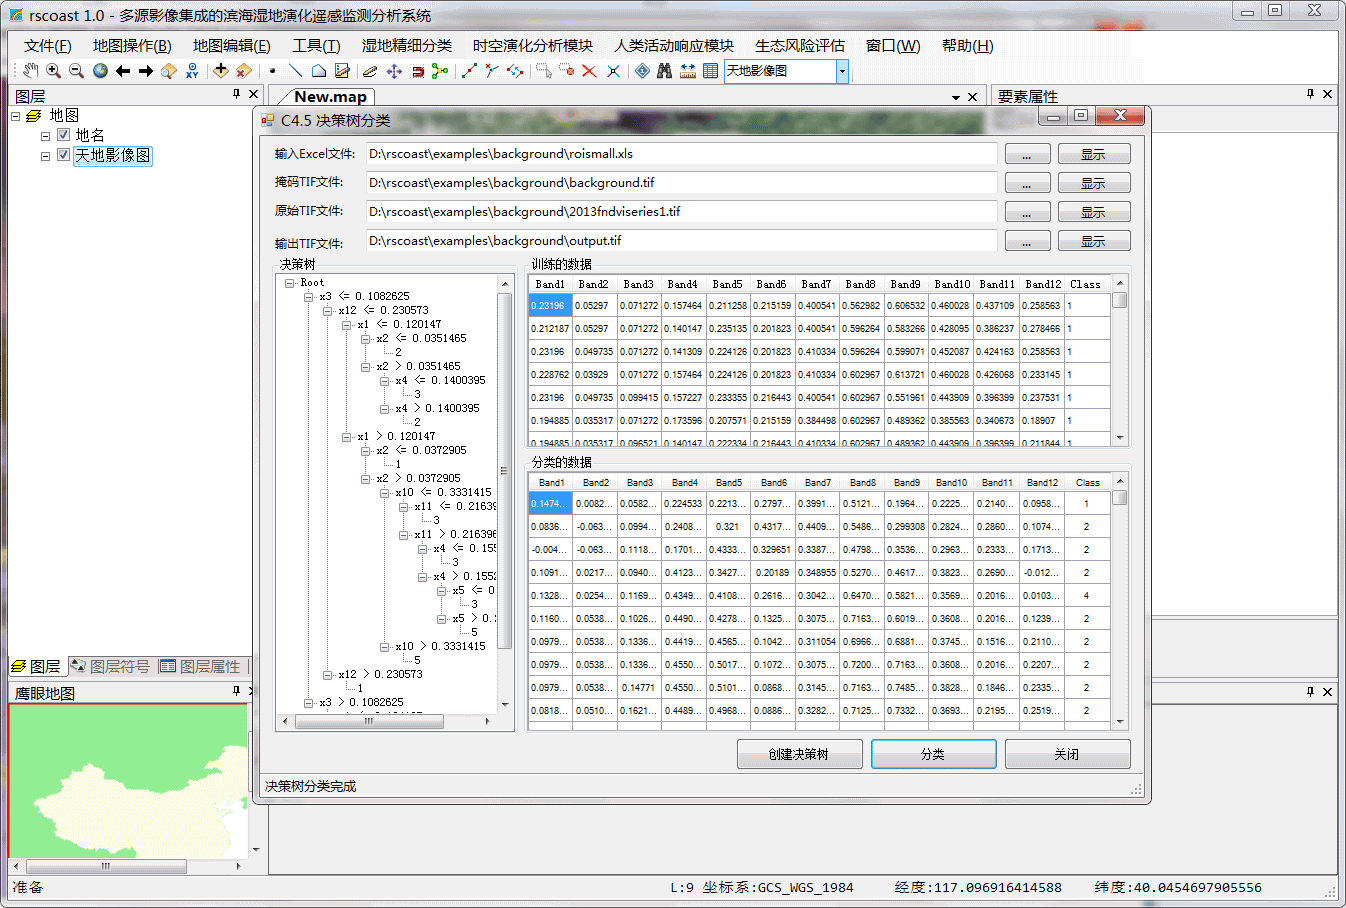
Task: Click the 分类 button
Action: pos(933,754)
